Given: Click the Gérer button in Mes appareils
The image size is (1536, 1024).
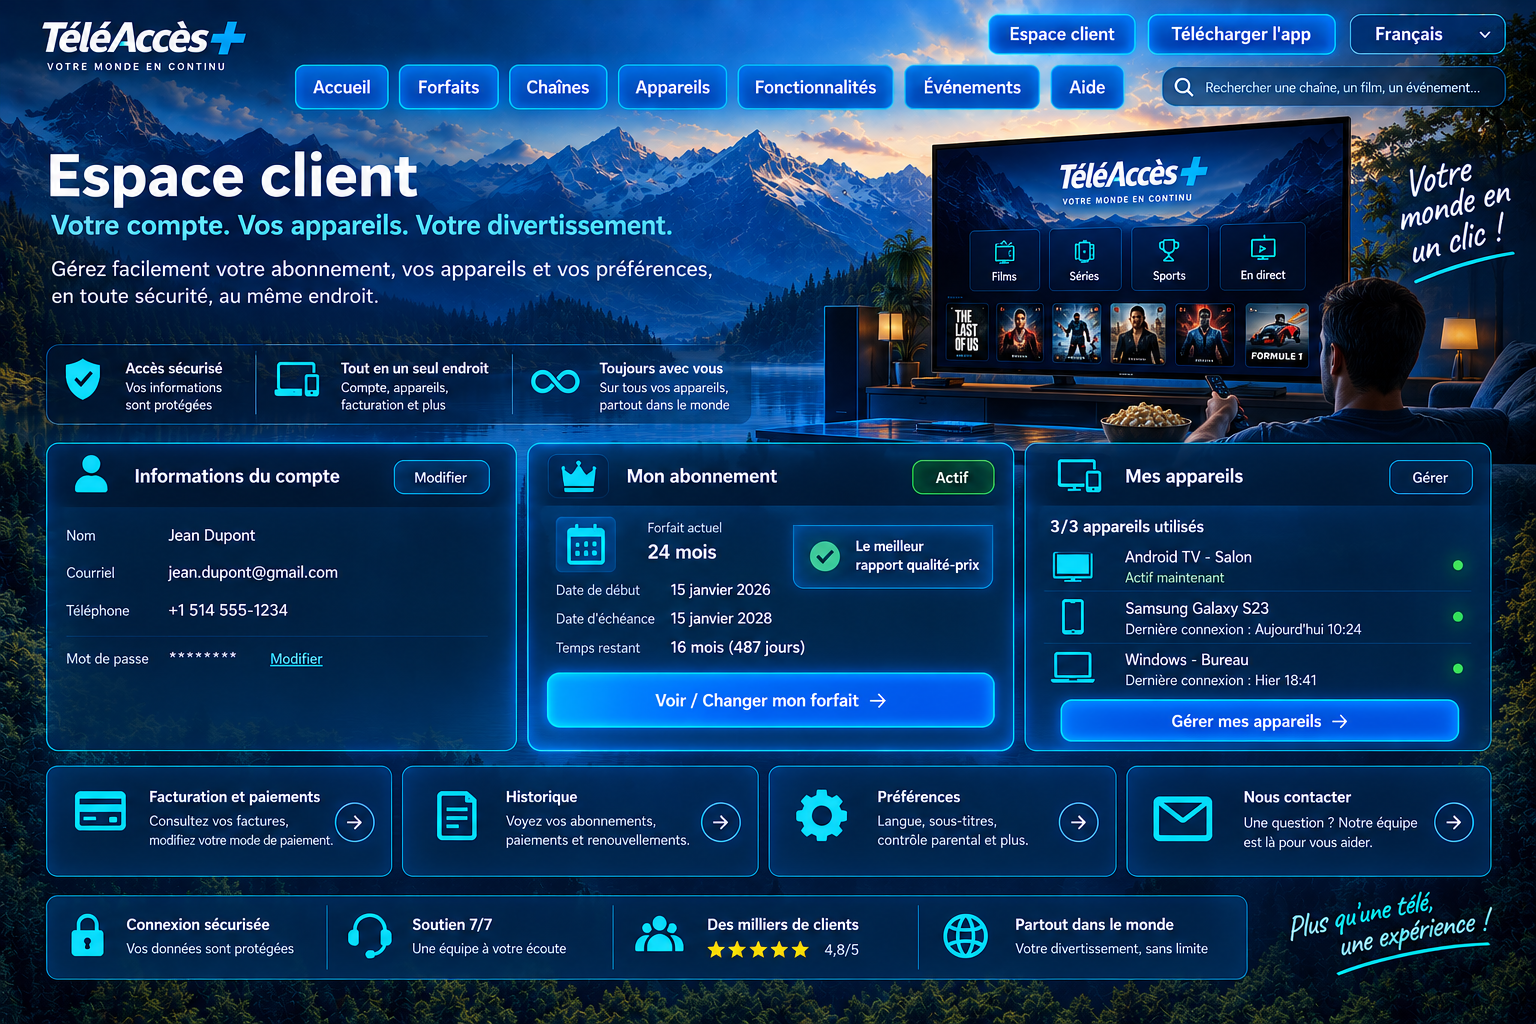Looking at the screenshot, I should point(1430,477).
